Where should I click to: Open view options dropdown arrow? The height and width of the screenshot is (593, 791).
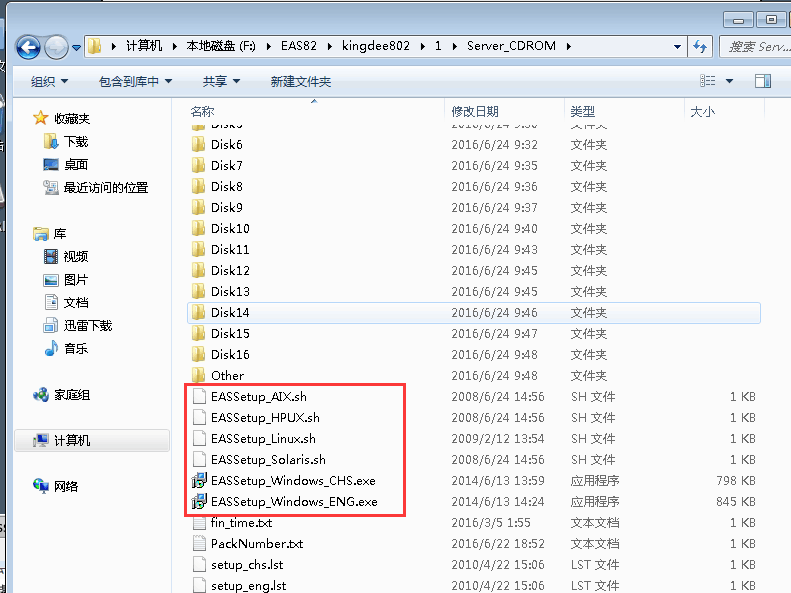click(x=729, y=81)
